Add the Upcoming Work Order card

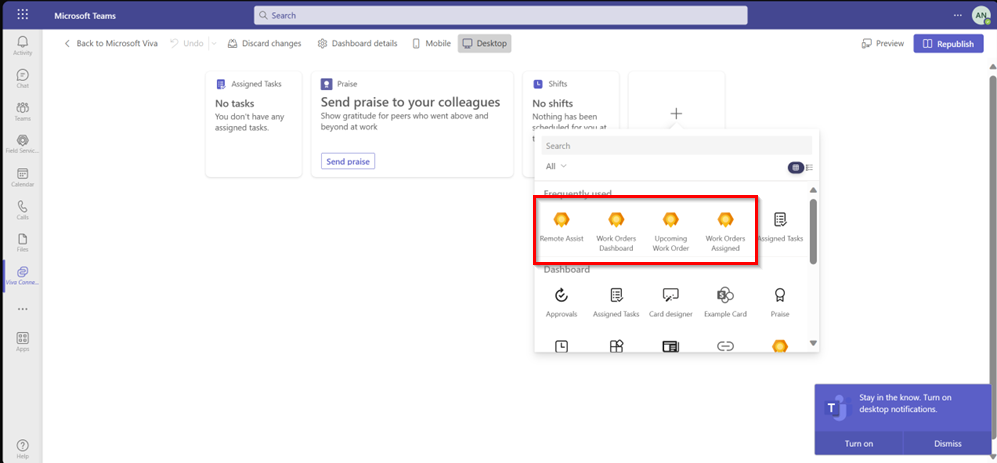pyautogui.click(x=671, y=232)
